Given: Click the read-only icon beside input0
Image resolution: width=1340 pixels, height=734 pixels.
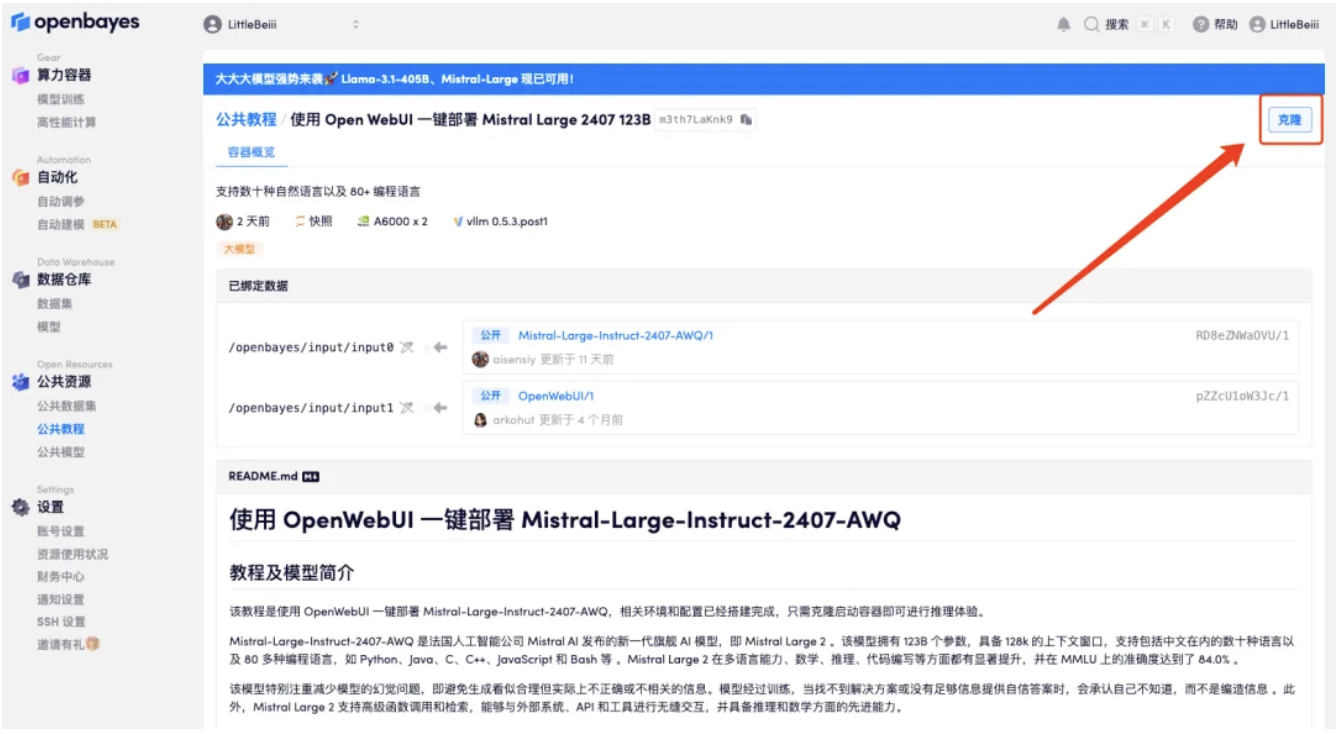Looking at the screenshot, I should 406,348.
